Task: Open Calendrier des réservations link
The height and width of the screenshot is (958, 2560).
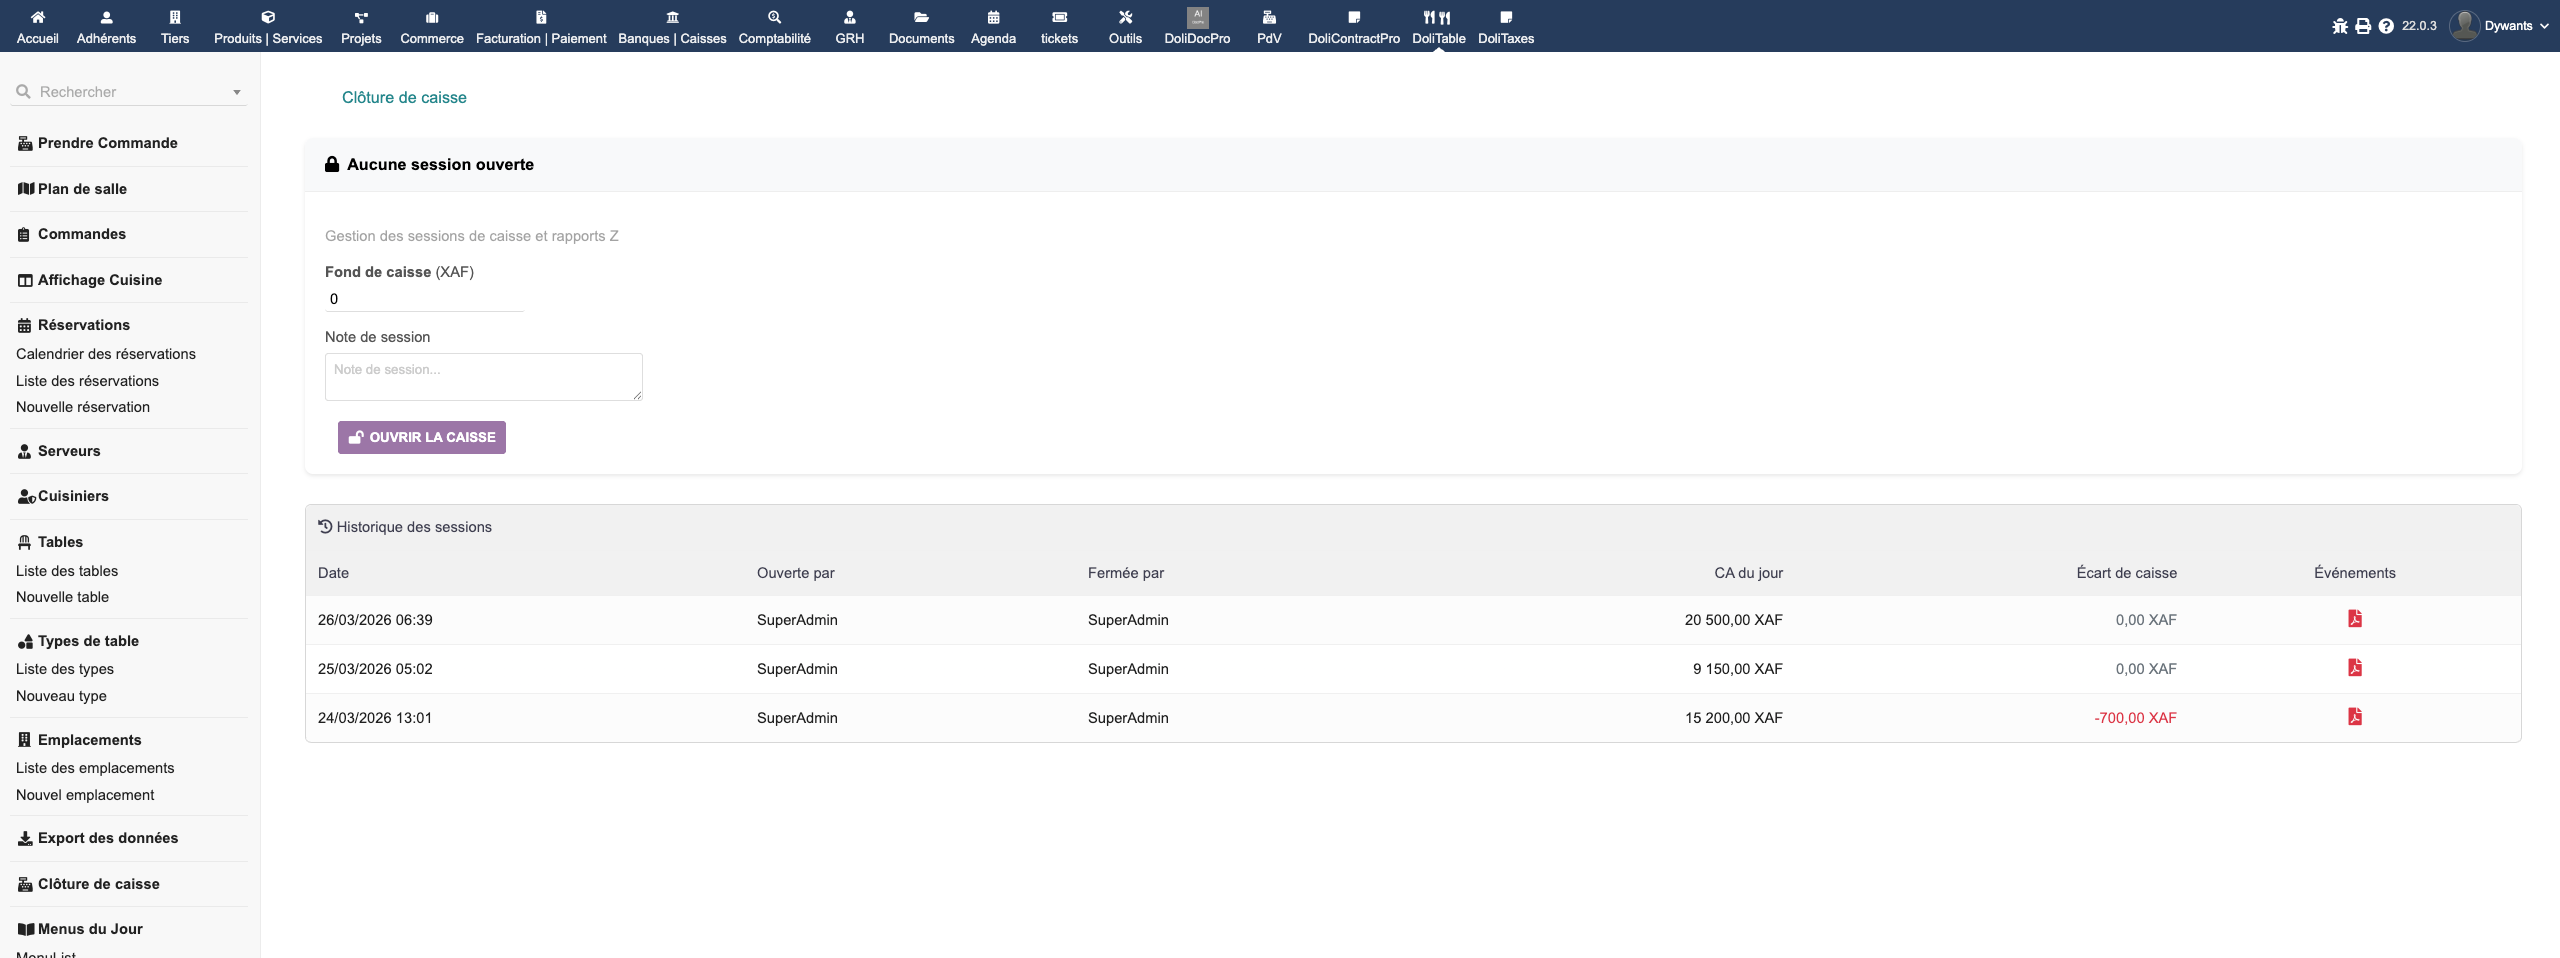Action: pyautogui.click(x=106, y=354)
